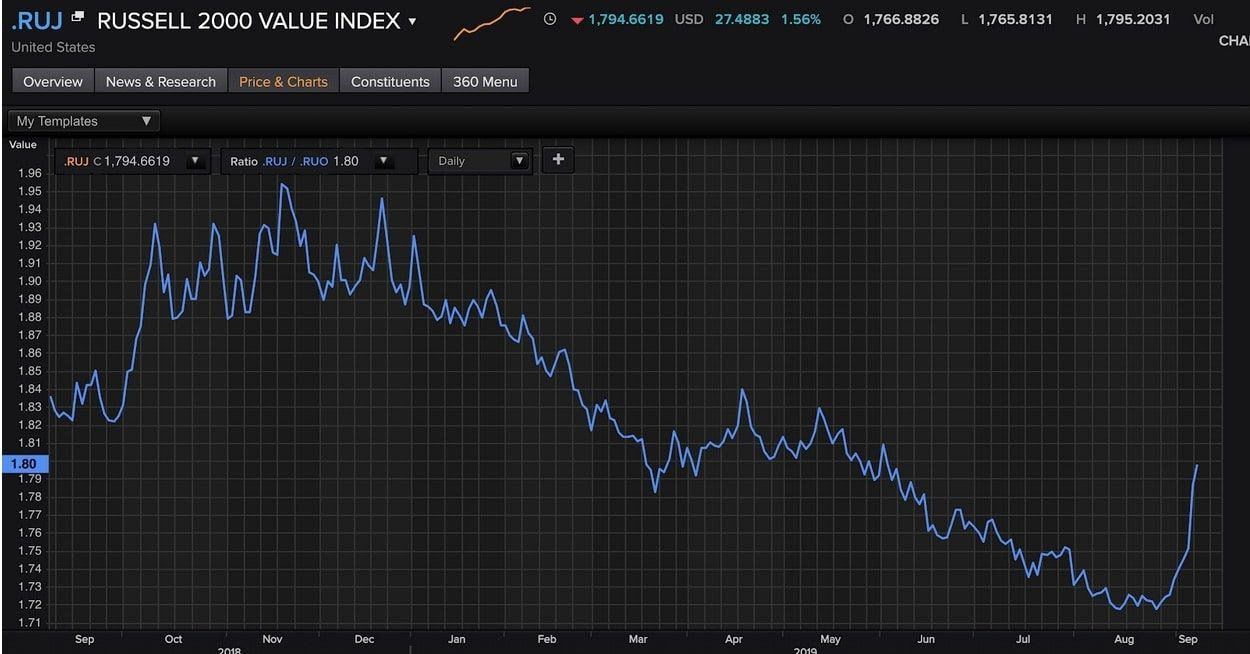This screenshot has height=654, width=1250.
Task: Open the Constituents tab
Action: coord(390,81)
